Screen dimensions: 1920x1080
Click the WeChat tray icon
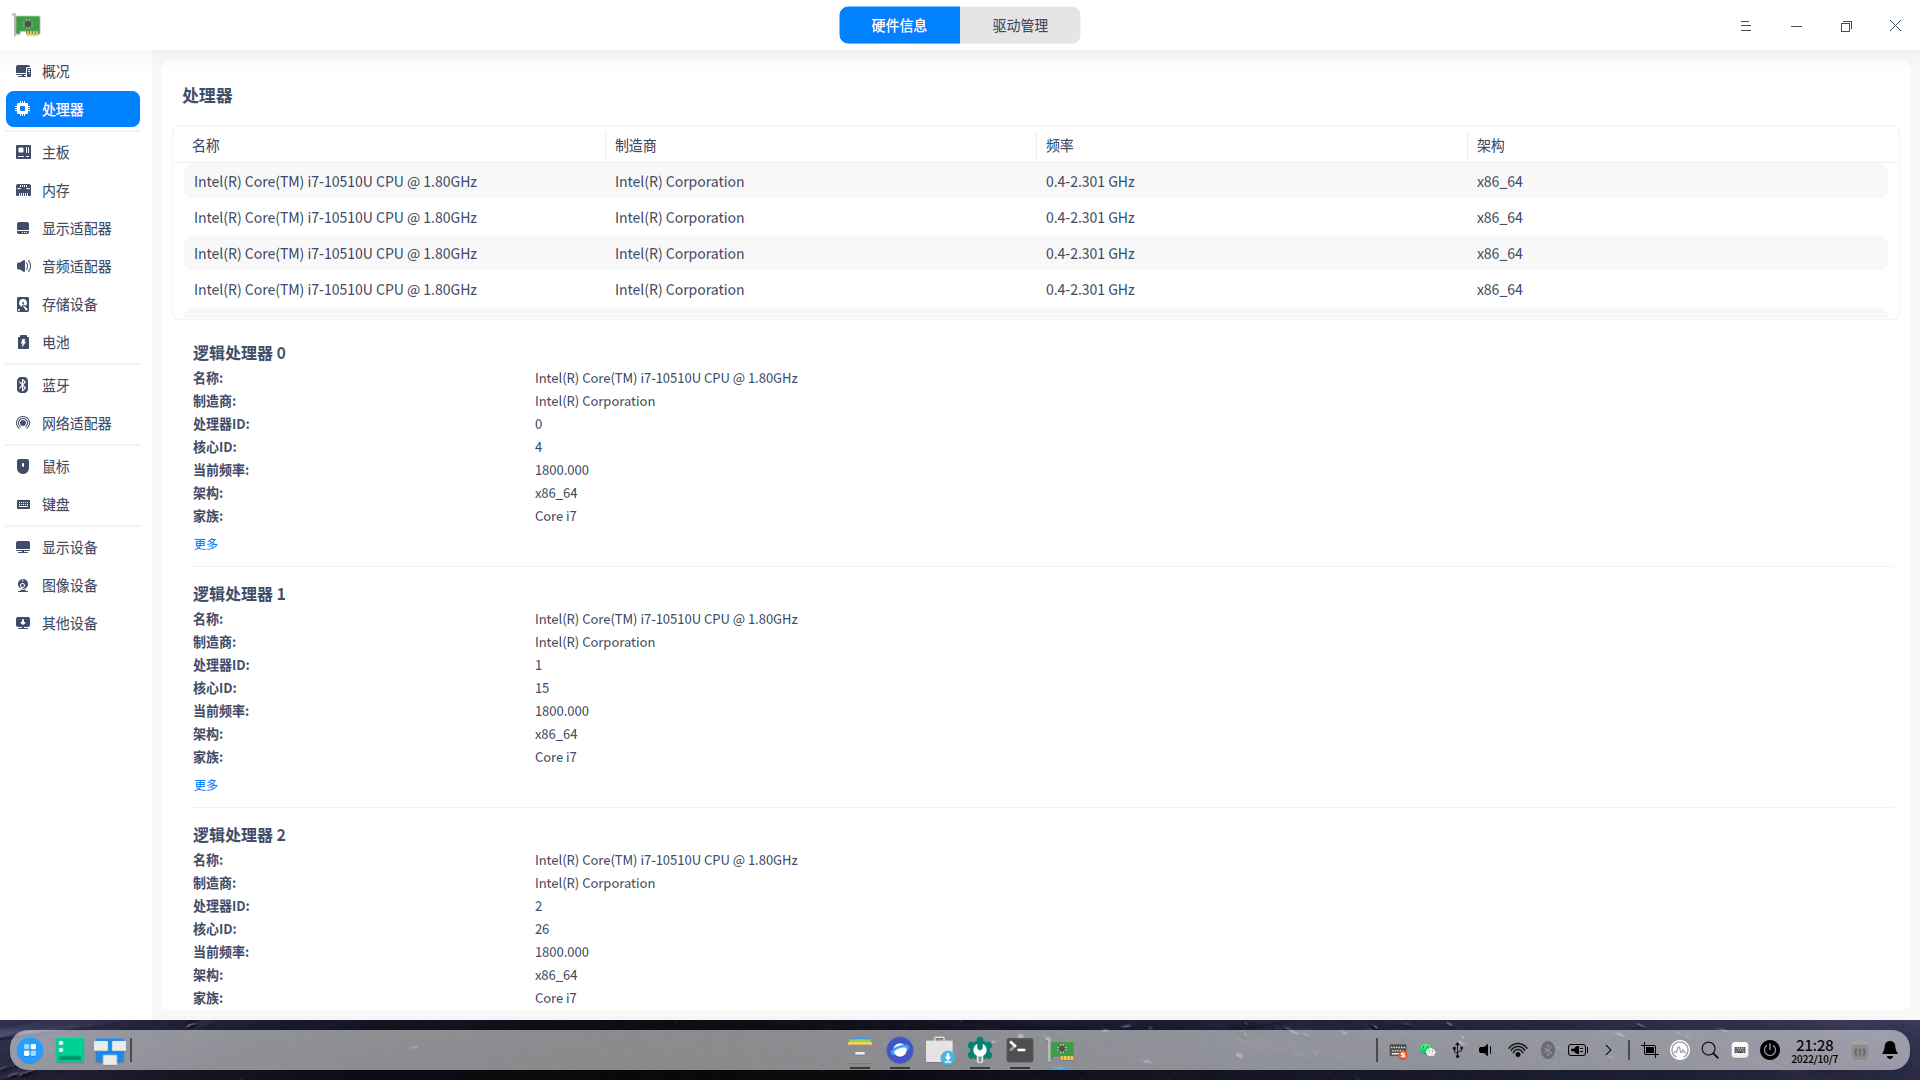pos(1428,1050)
